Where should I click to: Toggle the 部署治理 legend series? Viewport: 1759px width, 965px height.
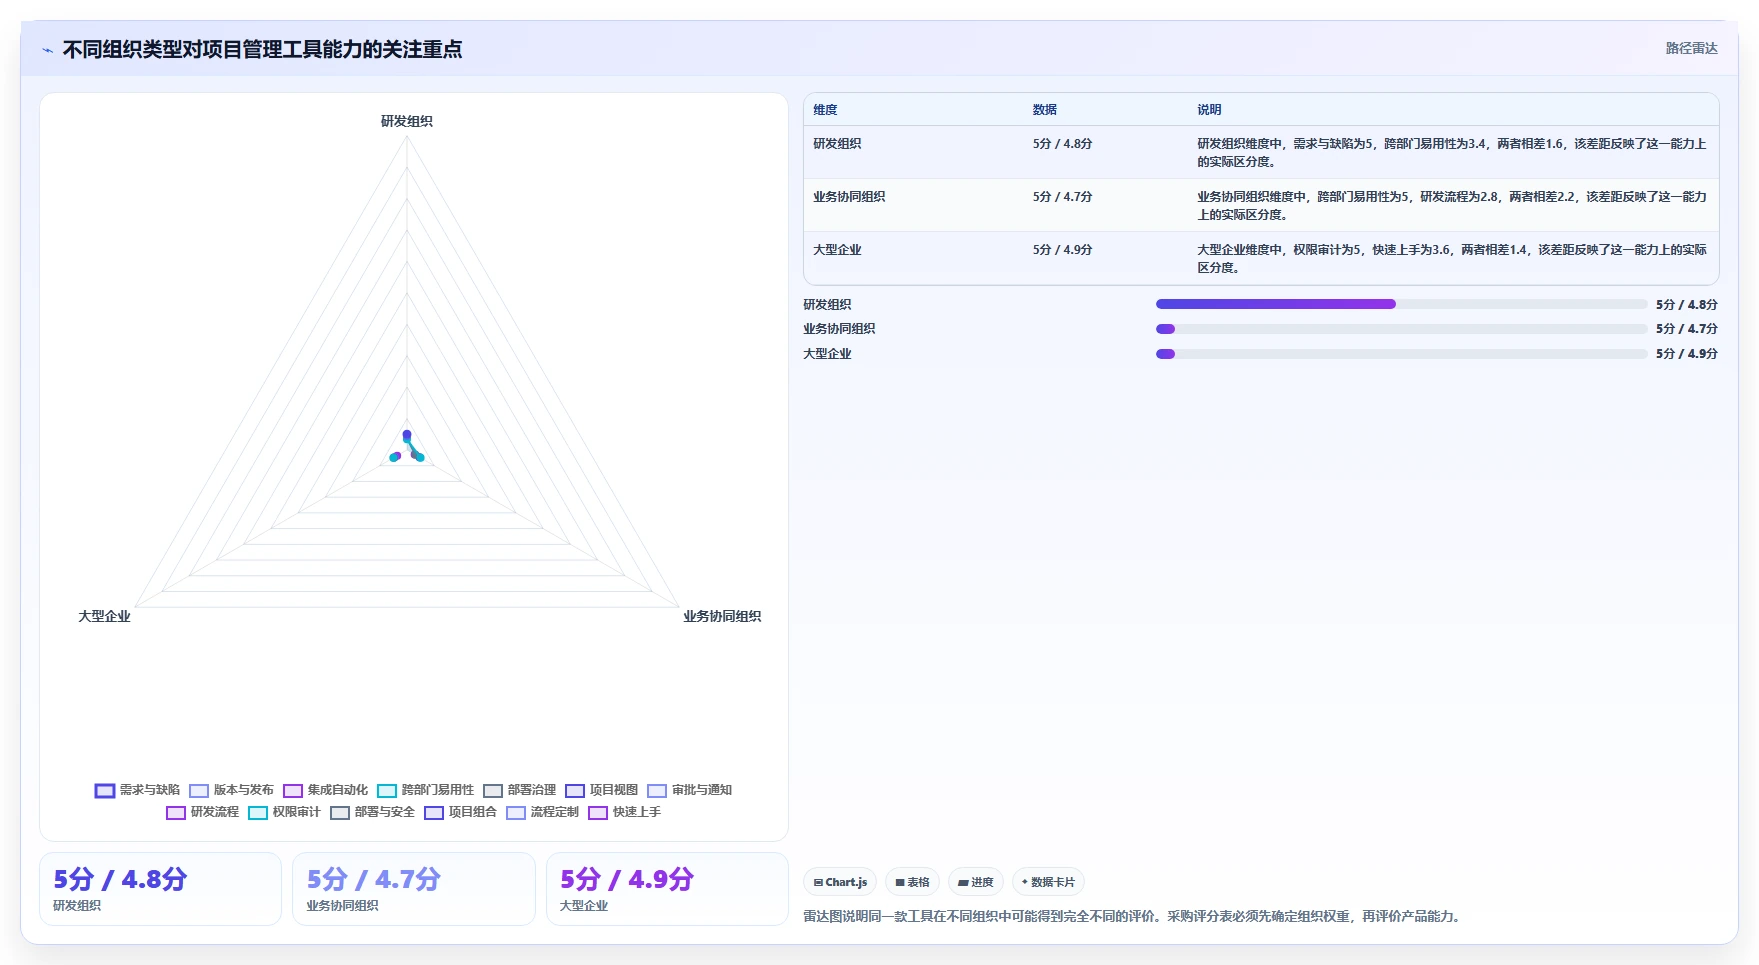point(519,790)
